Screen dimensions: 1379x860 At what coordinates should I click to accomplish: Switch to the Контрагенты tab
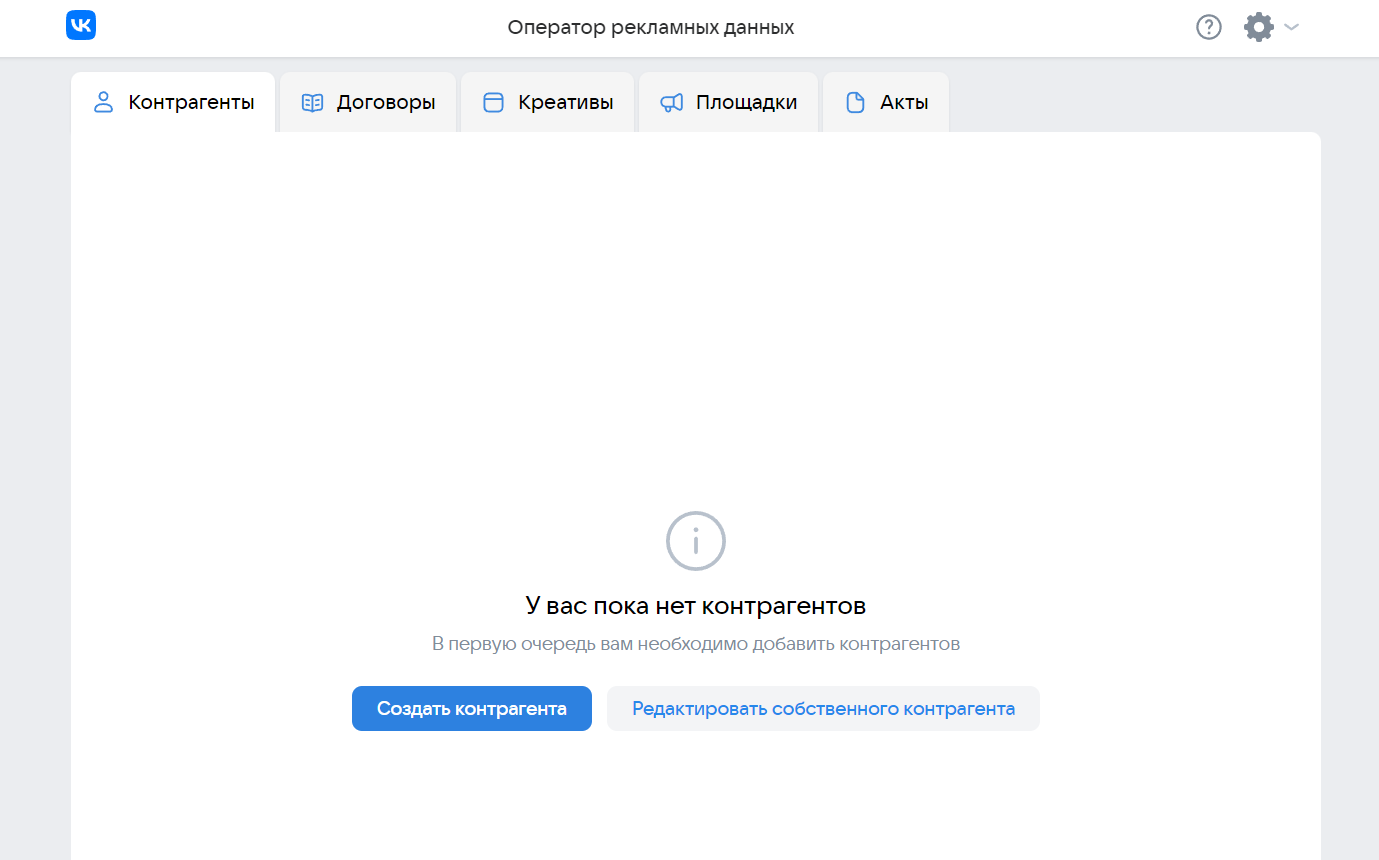tap(173, 102)
